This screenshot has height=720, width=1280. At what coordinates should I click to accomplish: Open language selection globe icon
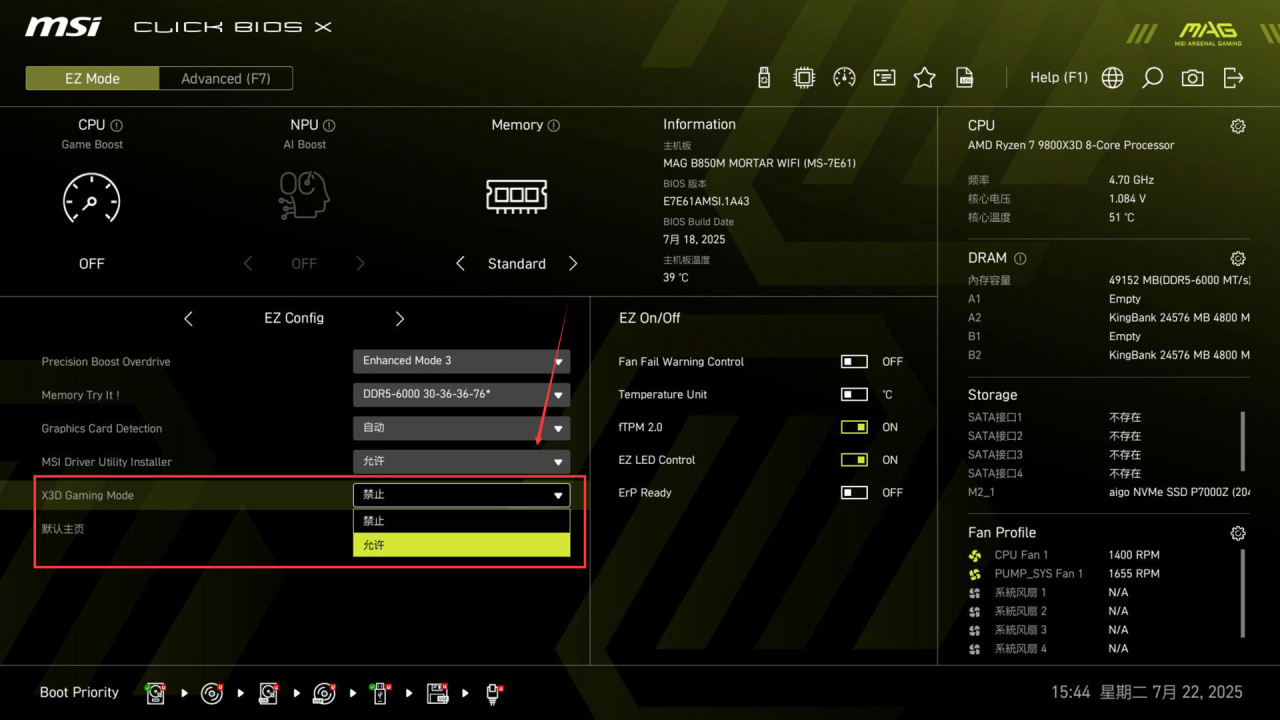pos(1112,78)
